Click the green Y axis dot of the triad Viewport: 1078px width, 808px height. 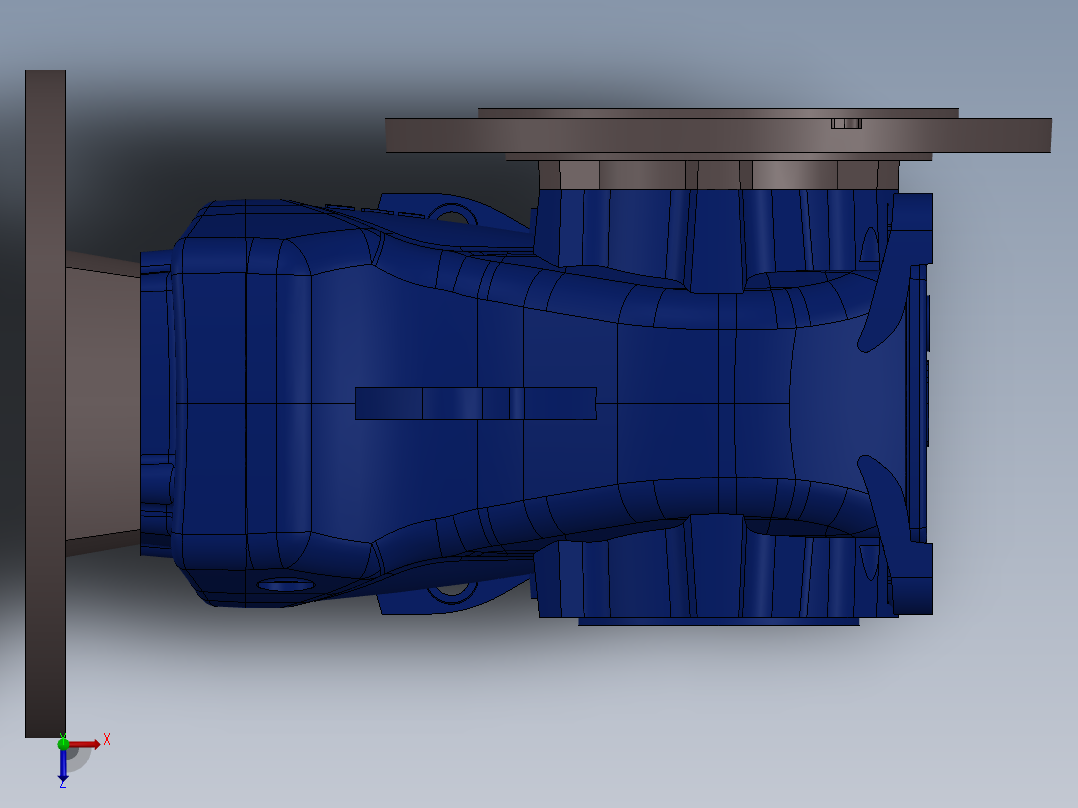coord(63,743)
